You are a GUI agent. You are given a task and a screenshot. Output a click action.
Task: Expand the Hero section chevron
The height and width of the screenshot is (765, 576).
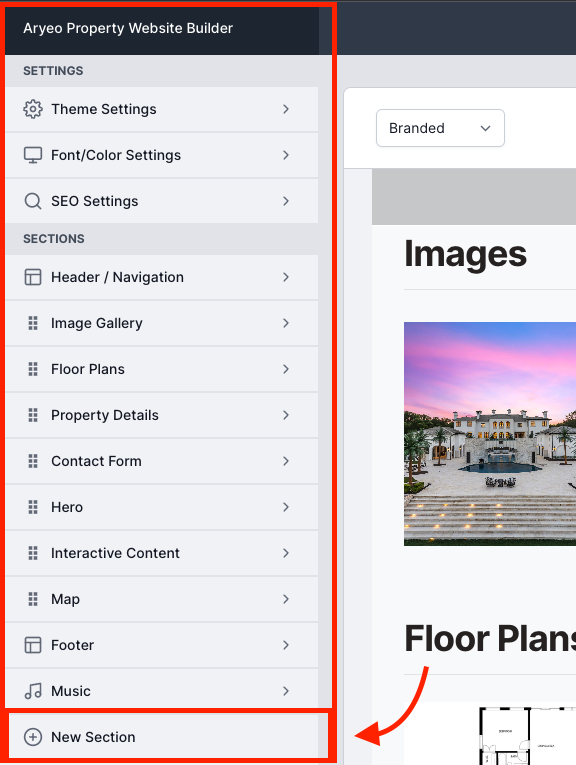click(x=286, y=507)
